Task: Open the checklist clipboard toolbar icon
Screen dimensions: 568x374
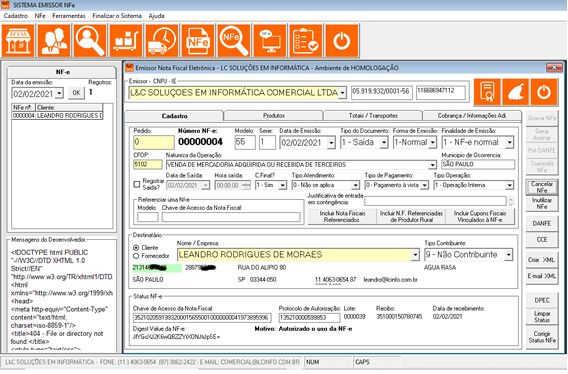Action: click(x=306, y=41)
